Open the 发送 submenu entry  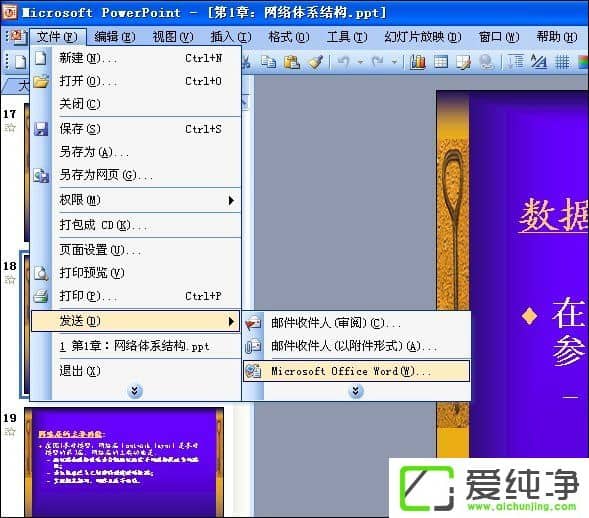(x=135, y=321)
